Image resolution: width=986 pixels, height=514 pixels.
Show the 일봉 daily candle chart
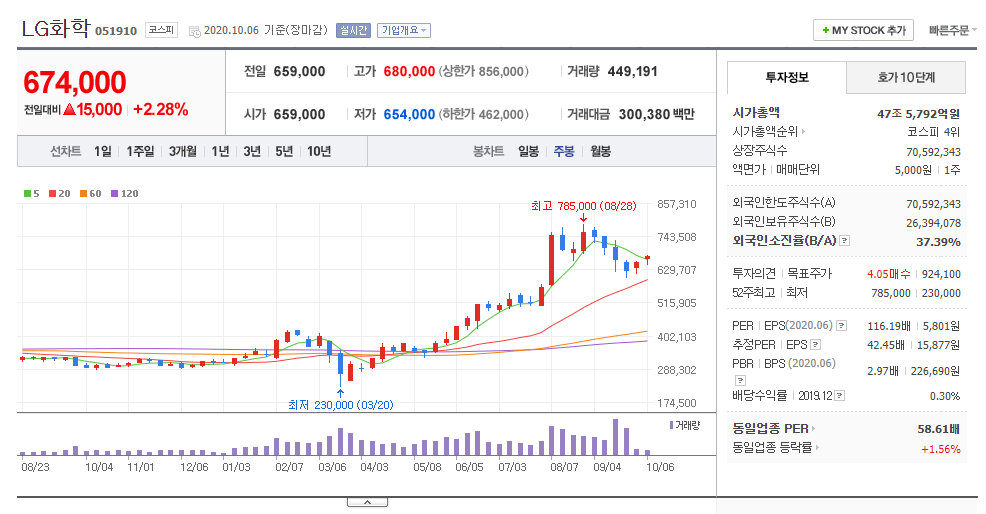528,152
